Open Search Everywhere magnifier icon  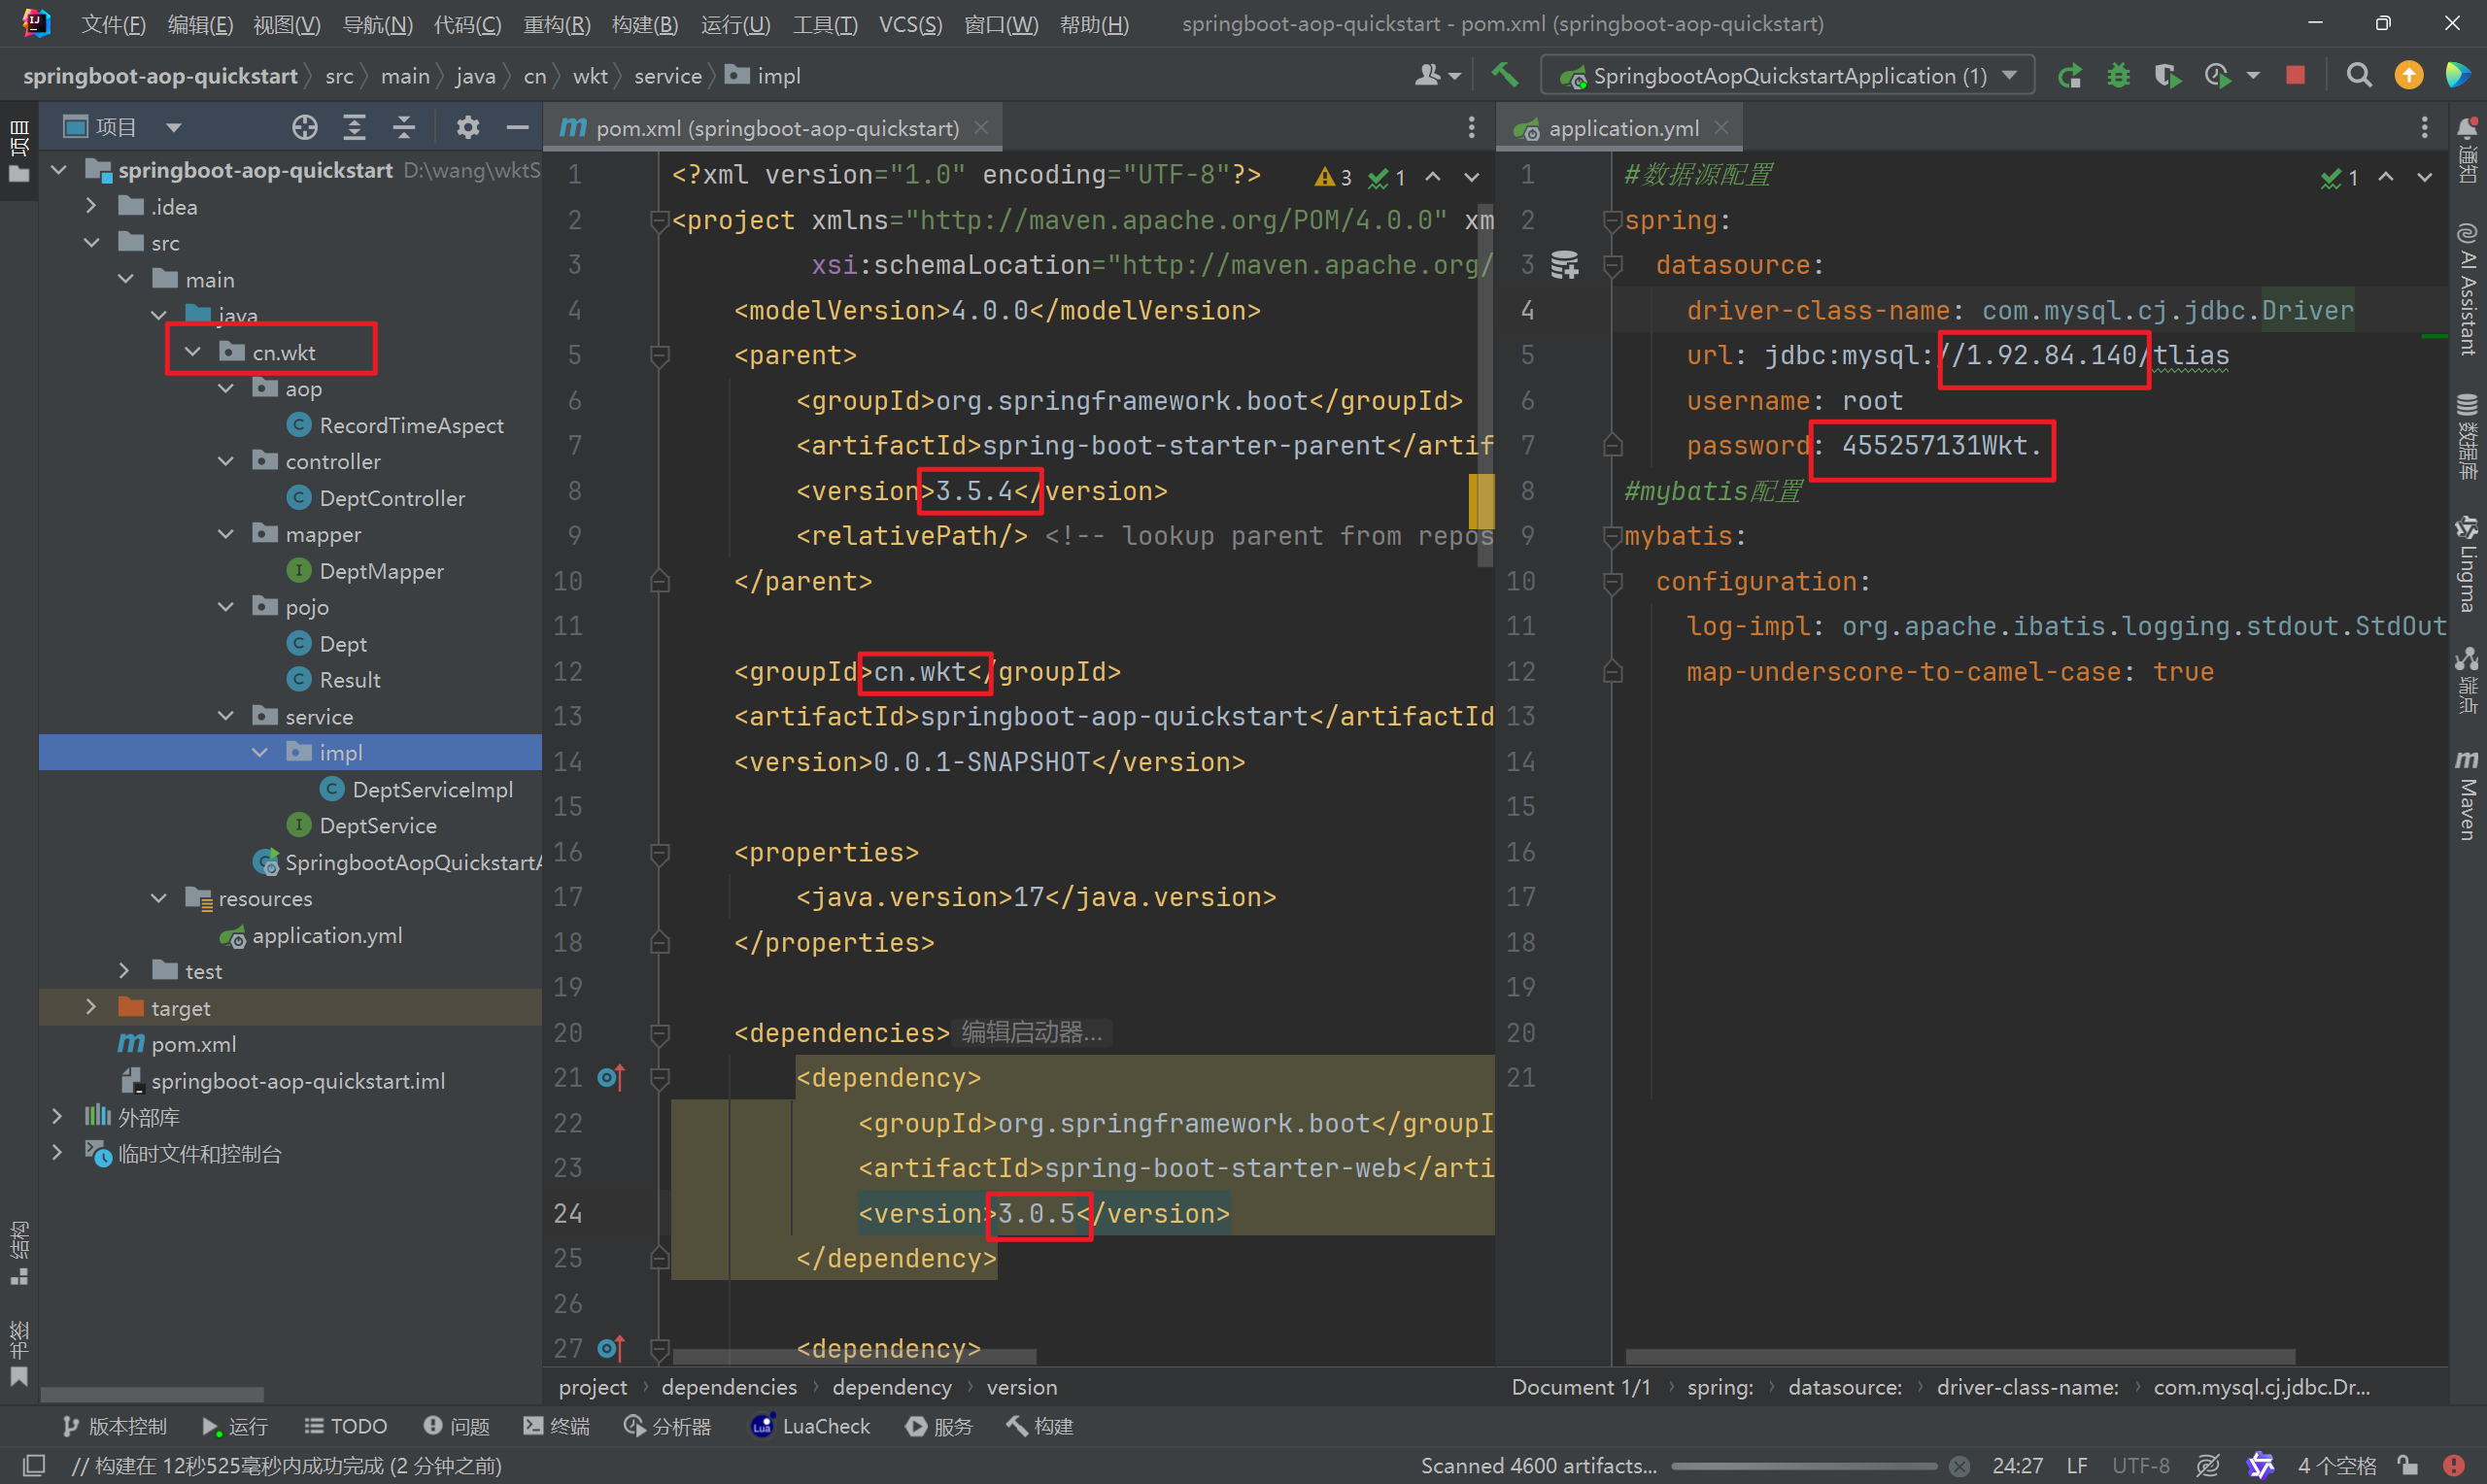2358,76
